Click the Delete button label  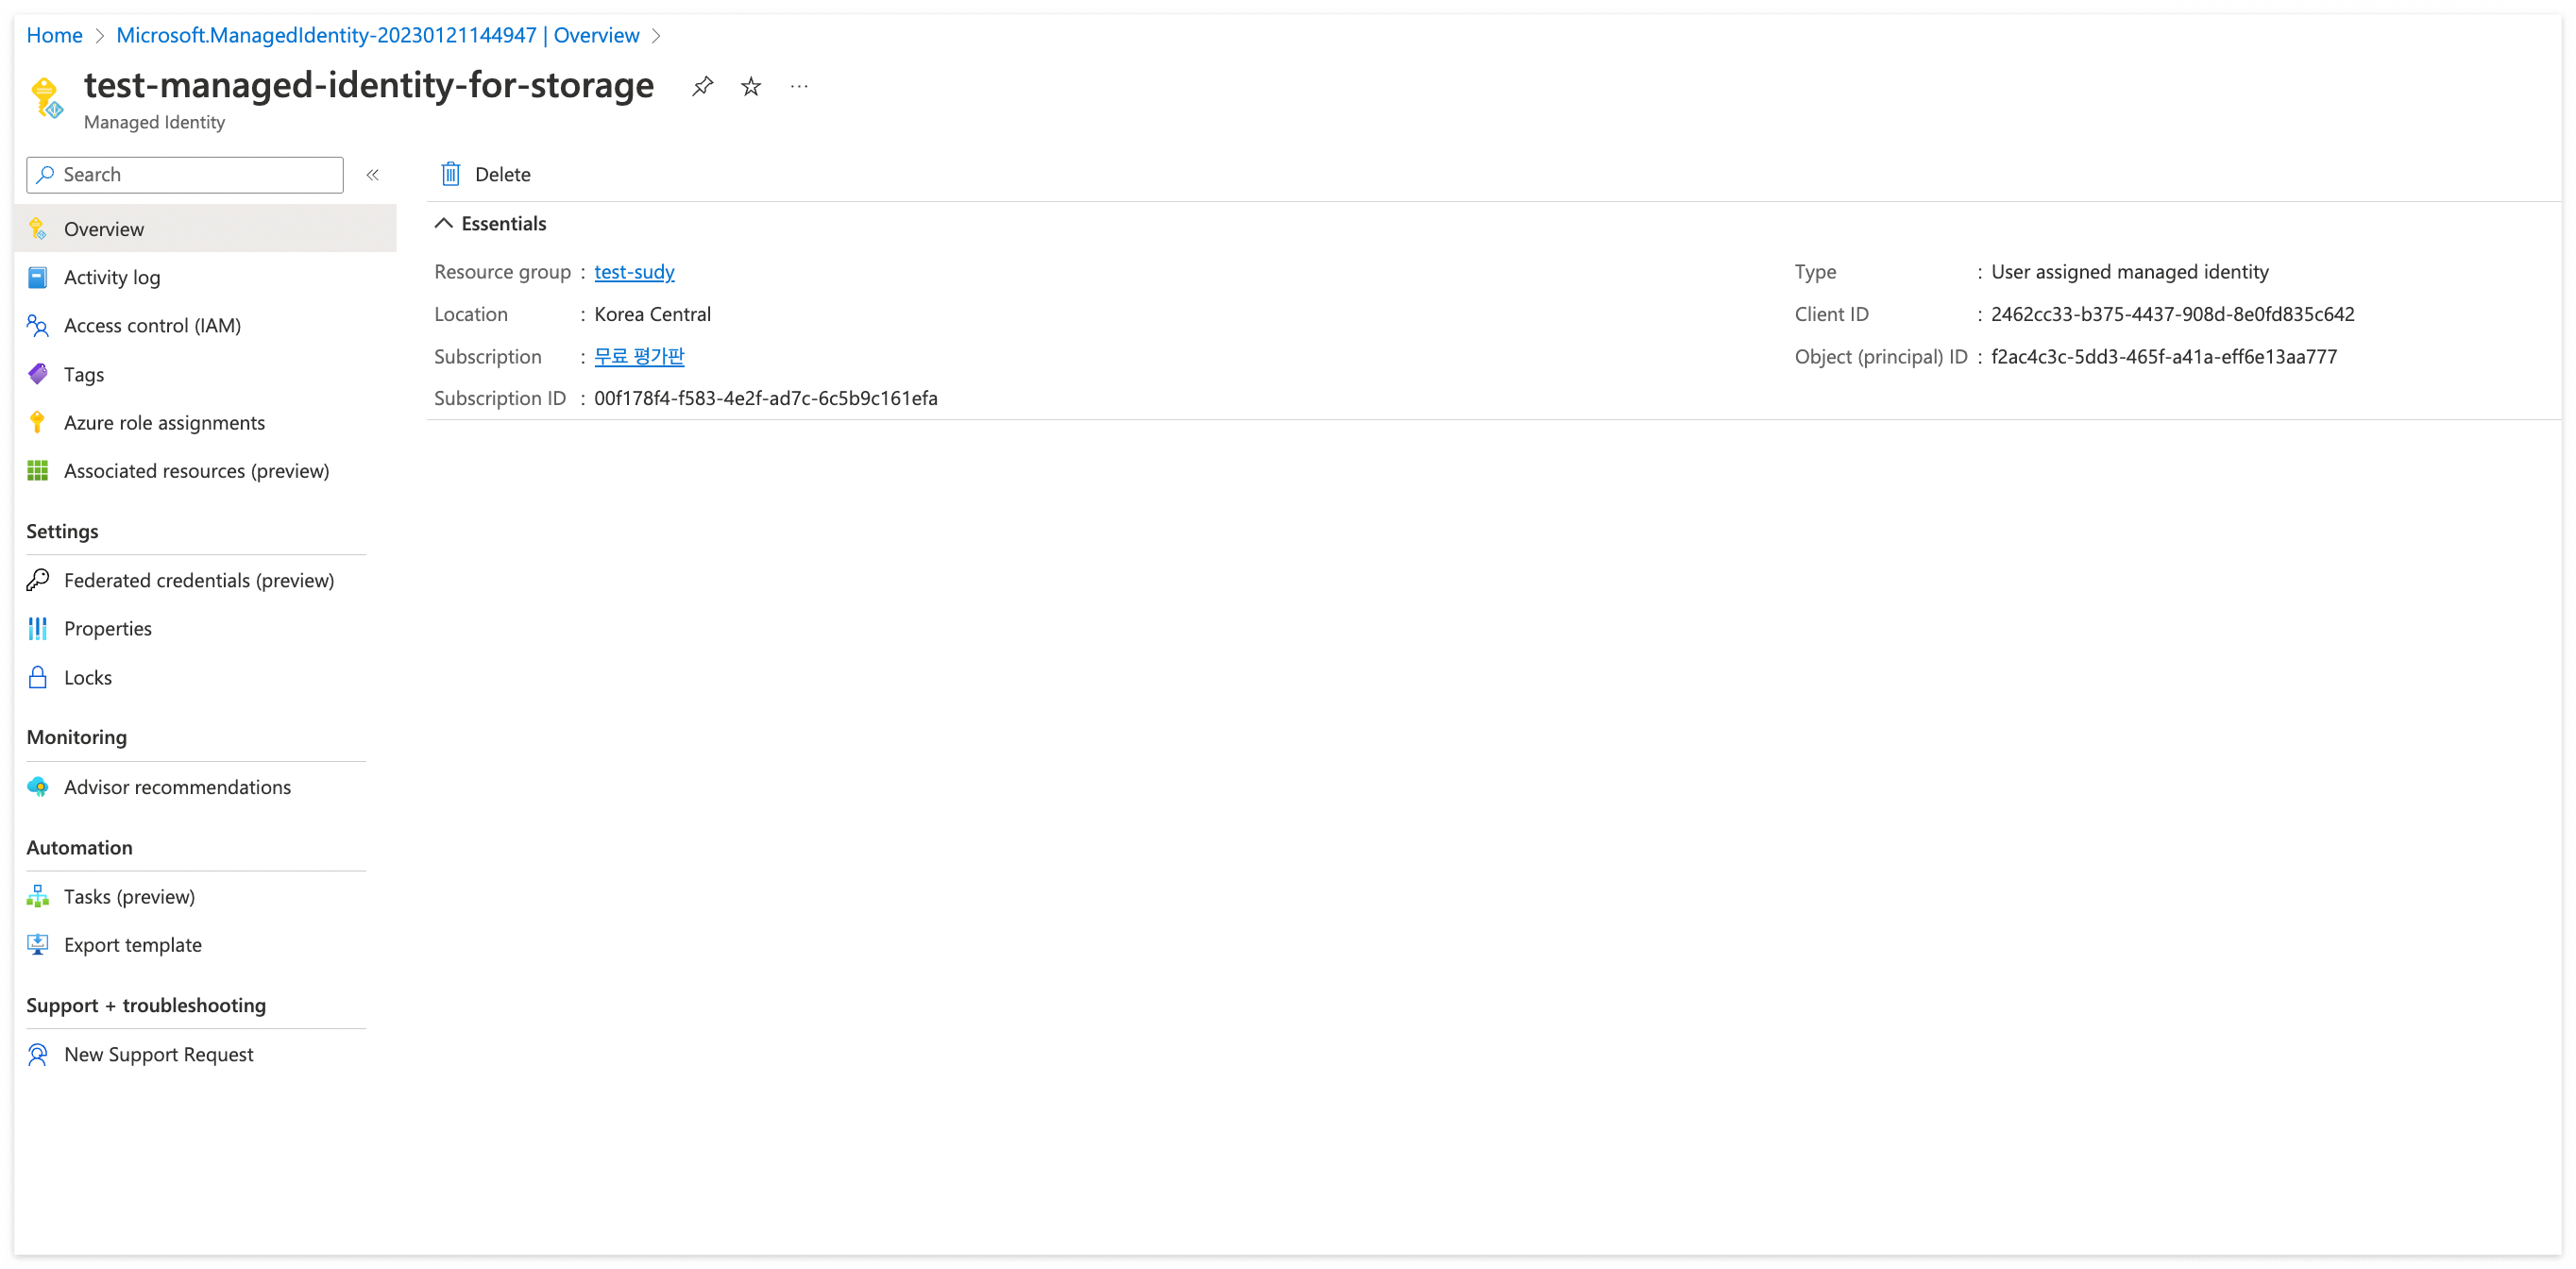(503, 174)
